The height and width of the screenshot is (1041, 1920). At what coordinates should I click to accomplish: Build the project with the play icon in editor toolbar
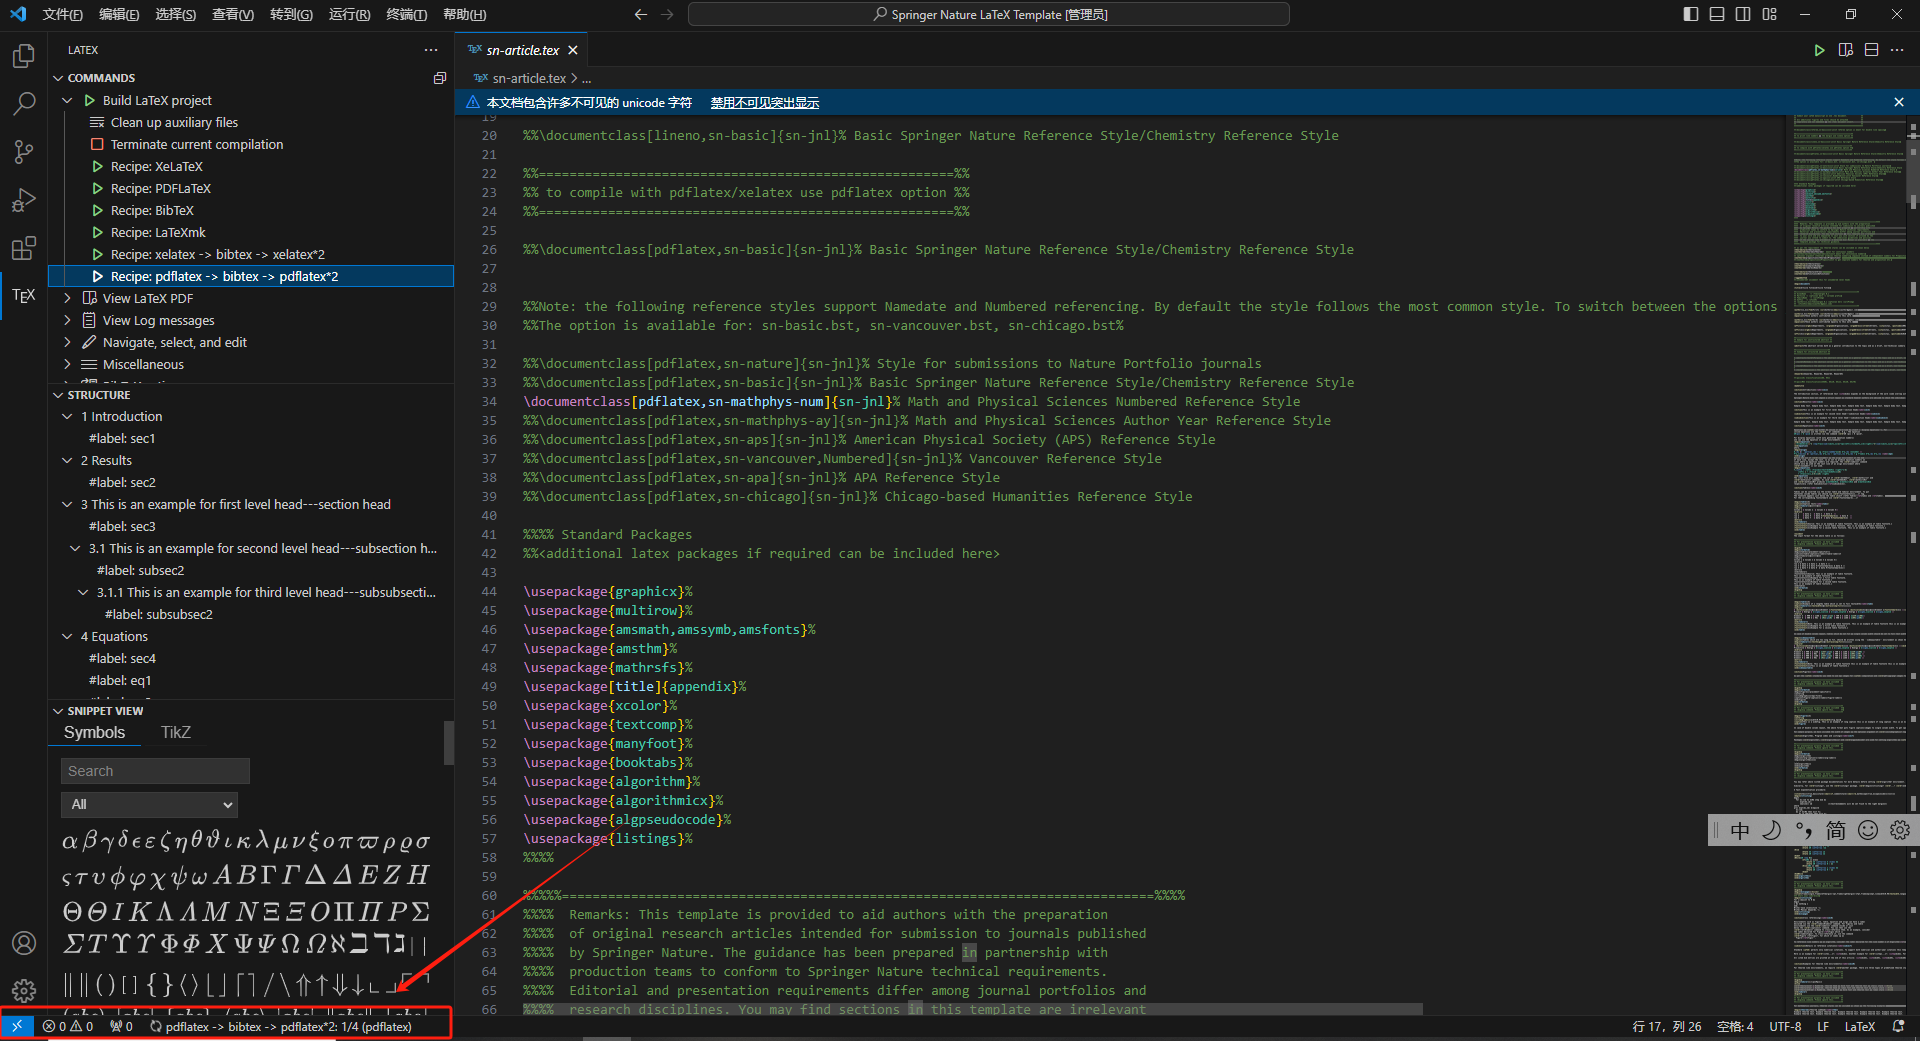[1819, 49]
